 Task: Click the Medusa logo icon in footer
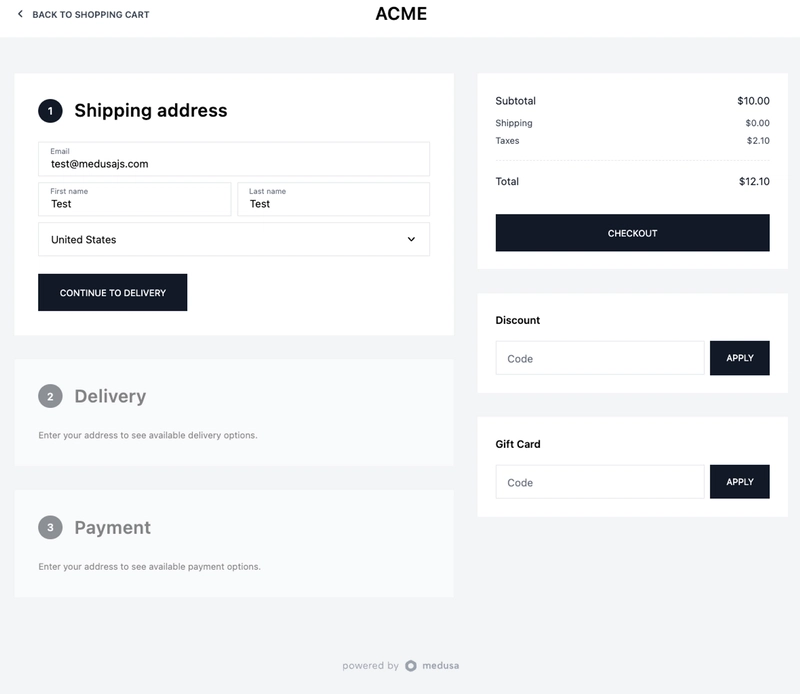[411, 665]
